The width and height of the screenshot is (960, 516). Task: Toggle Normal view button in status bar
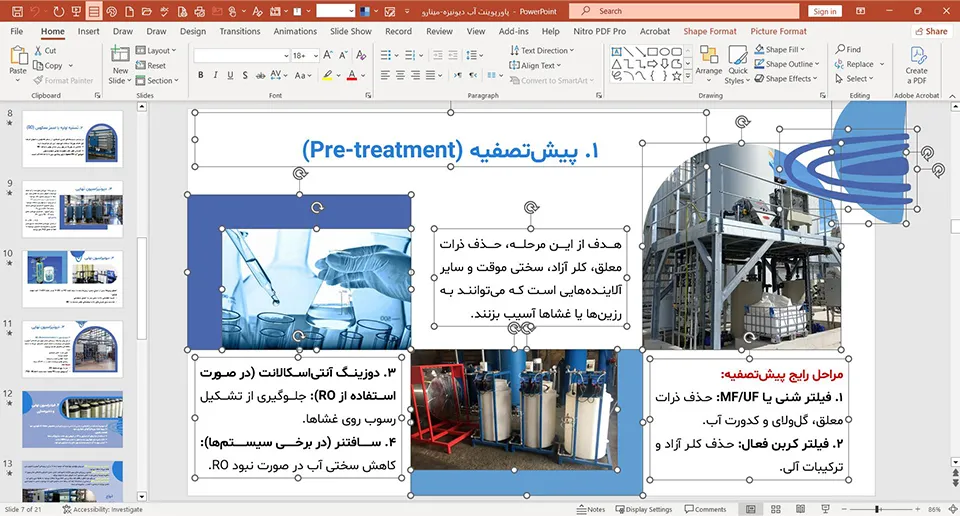point(751,509)
